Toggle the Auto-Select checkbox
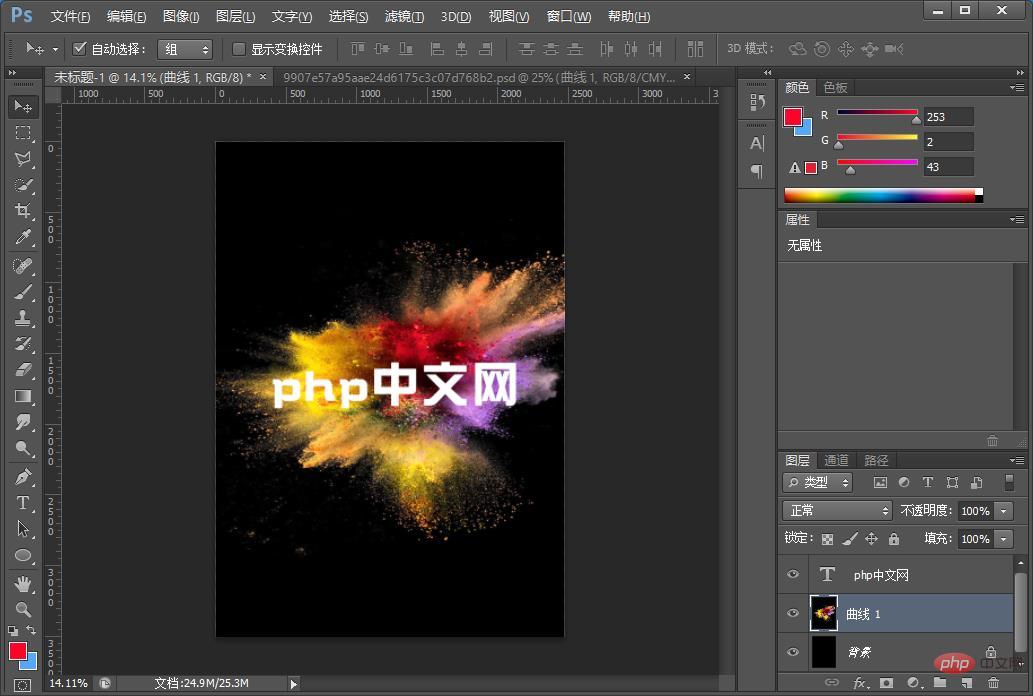The image size is (1033, 696). [x=80, y=48]
